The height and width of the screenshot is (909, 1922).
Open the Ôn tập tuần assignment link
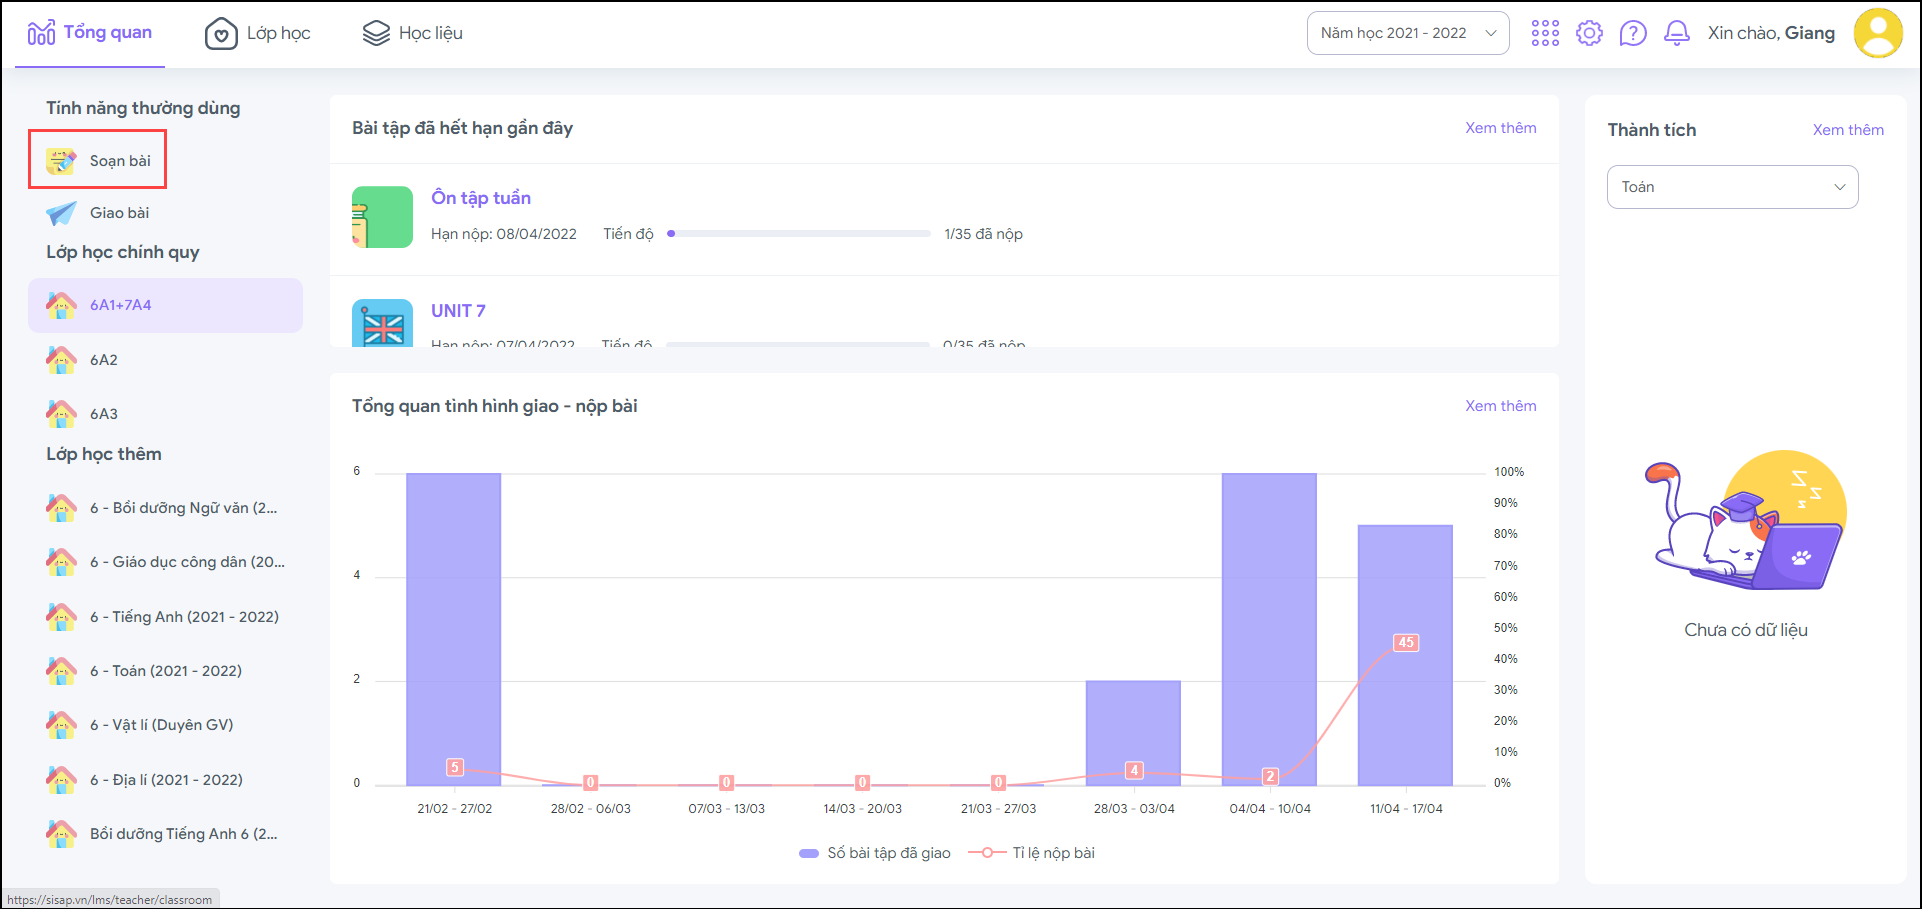[x=481, y=198]
